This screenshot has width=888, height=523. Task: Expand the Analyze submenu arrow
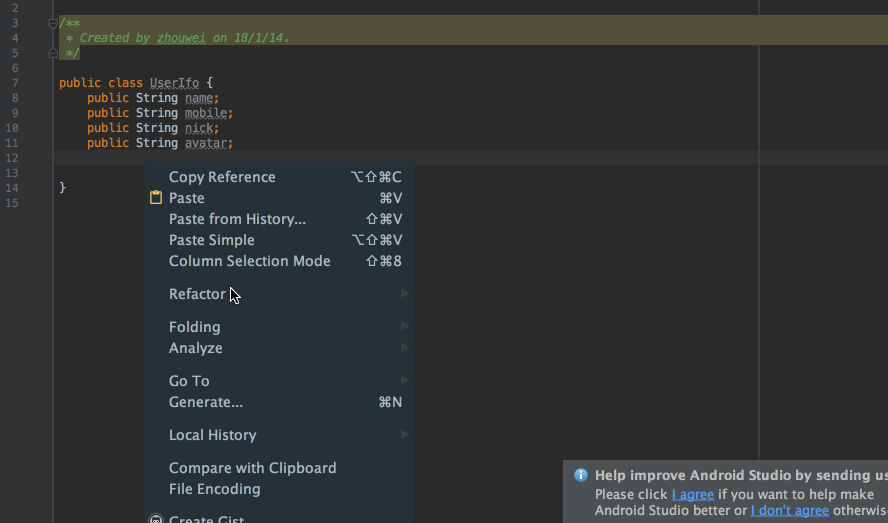pyautogui.click(x=404, y=347)
